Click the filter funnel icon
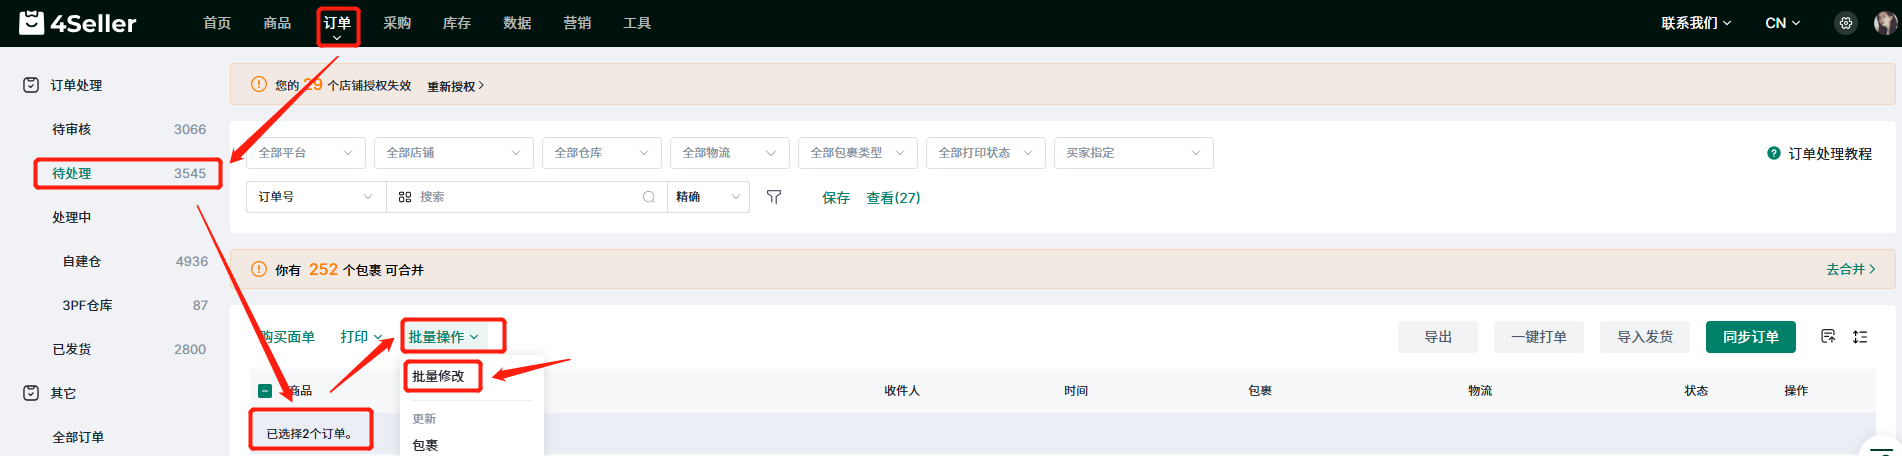This screenshot has width=1902, height=456. (774, 197)
